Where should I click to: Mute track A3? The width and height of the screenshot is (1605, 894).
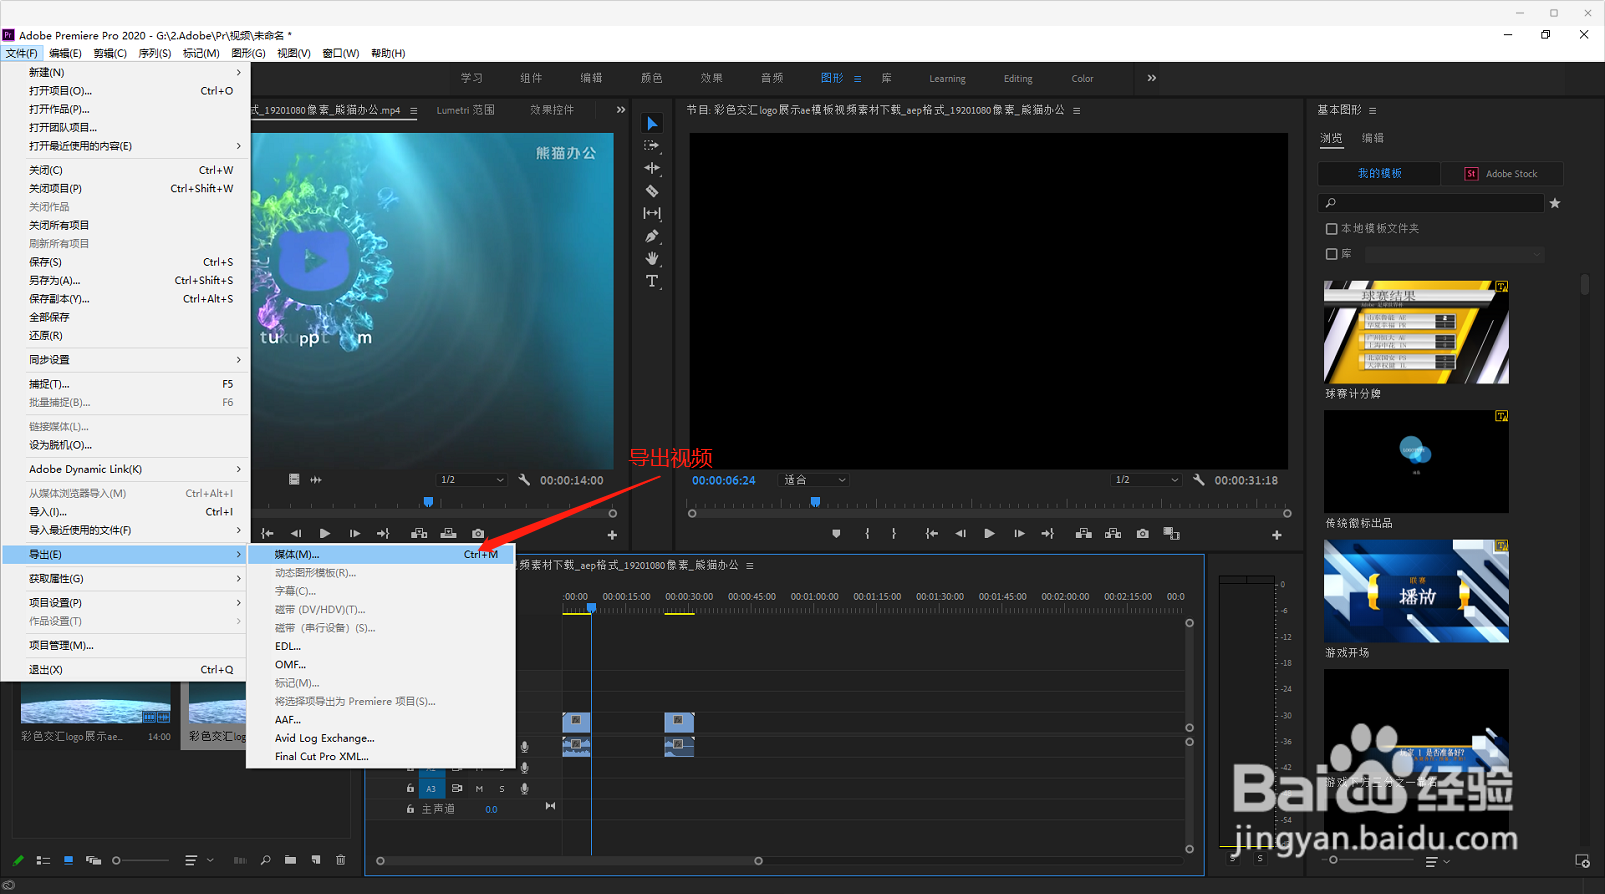coord(479,788)
